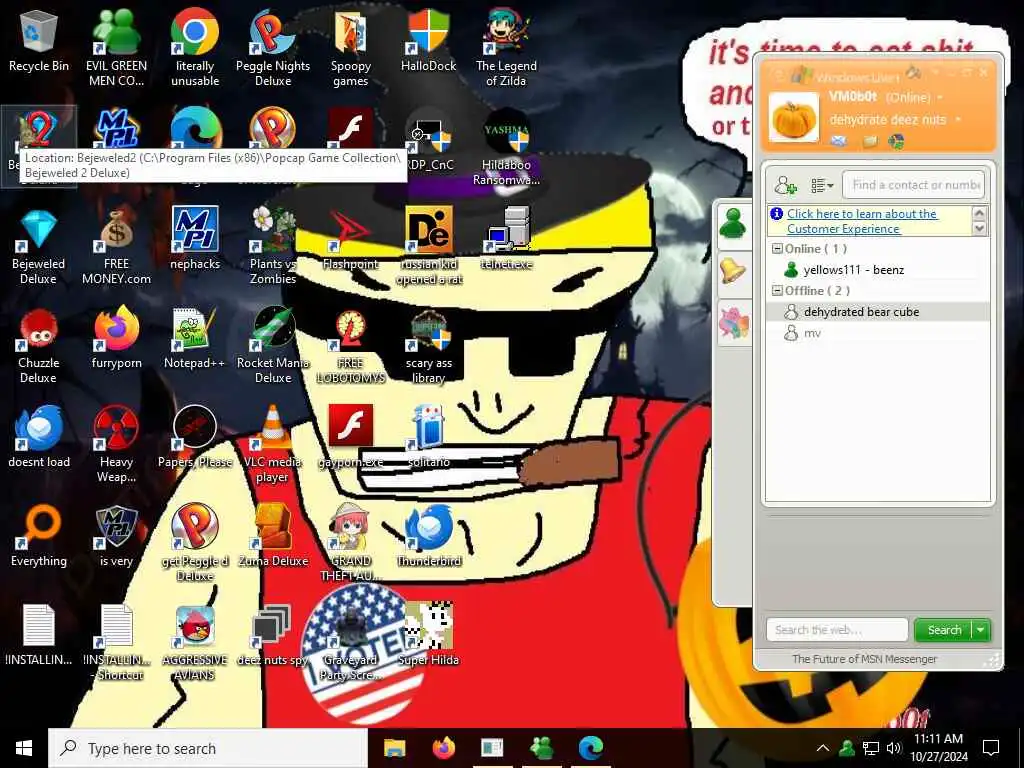Image resolution: width=1024 pixels, height=768 pixels.
Task: Select contact dehydrated bear cube
Action: pyautogui.click(x=878, y=312)
